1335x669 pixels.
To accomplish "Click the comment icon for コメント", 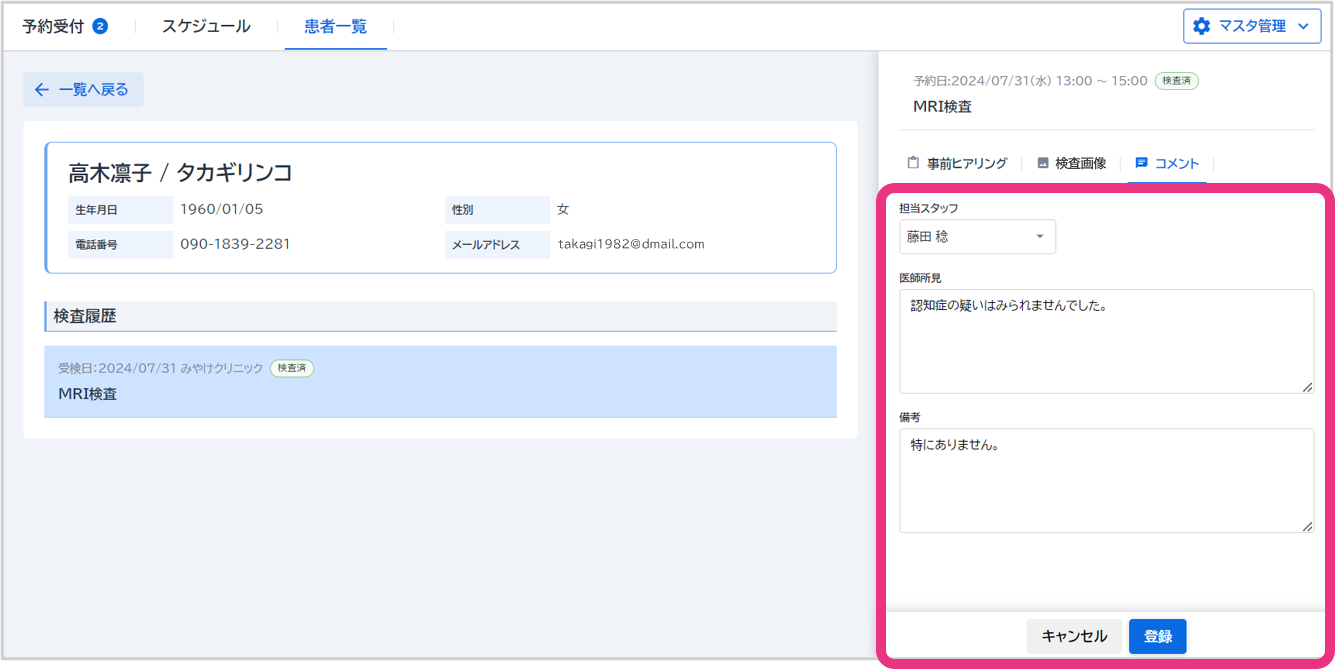I will (1141, 163).
